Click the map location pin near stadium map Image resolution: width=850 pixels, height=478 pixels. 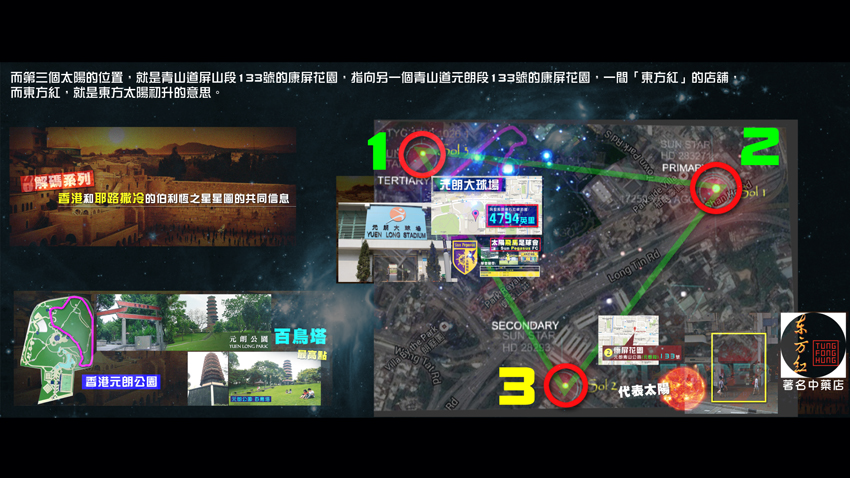click(475, 215)
